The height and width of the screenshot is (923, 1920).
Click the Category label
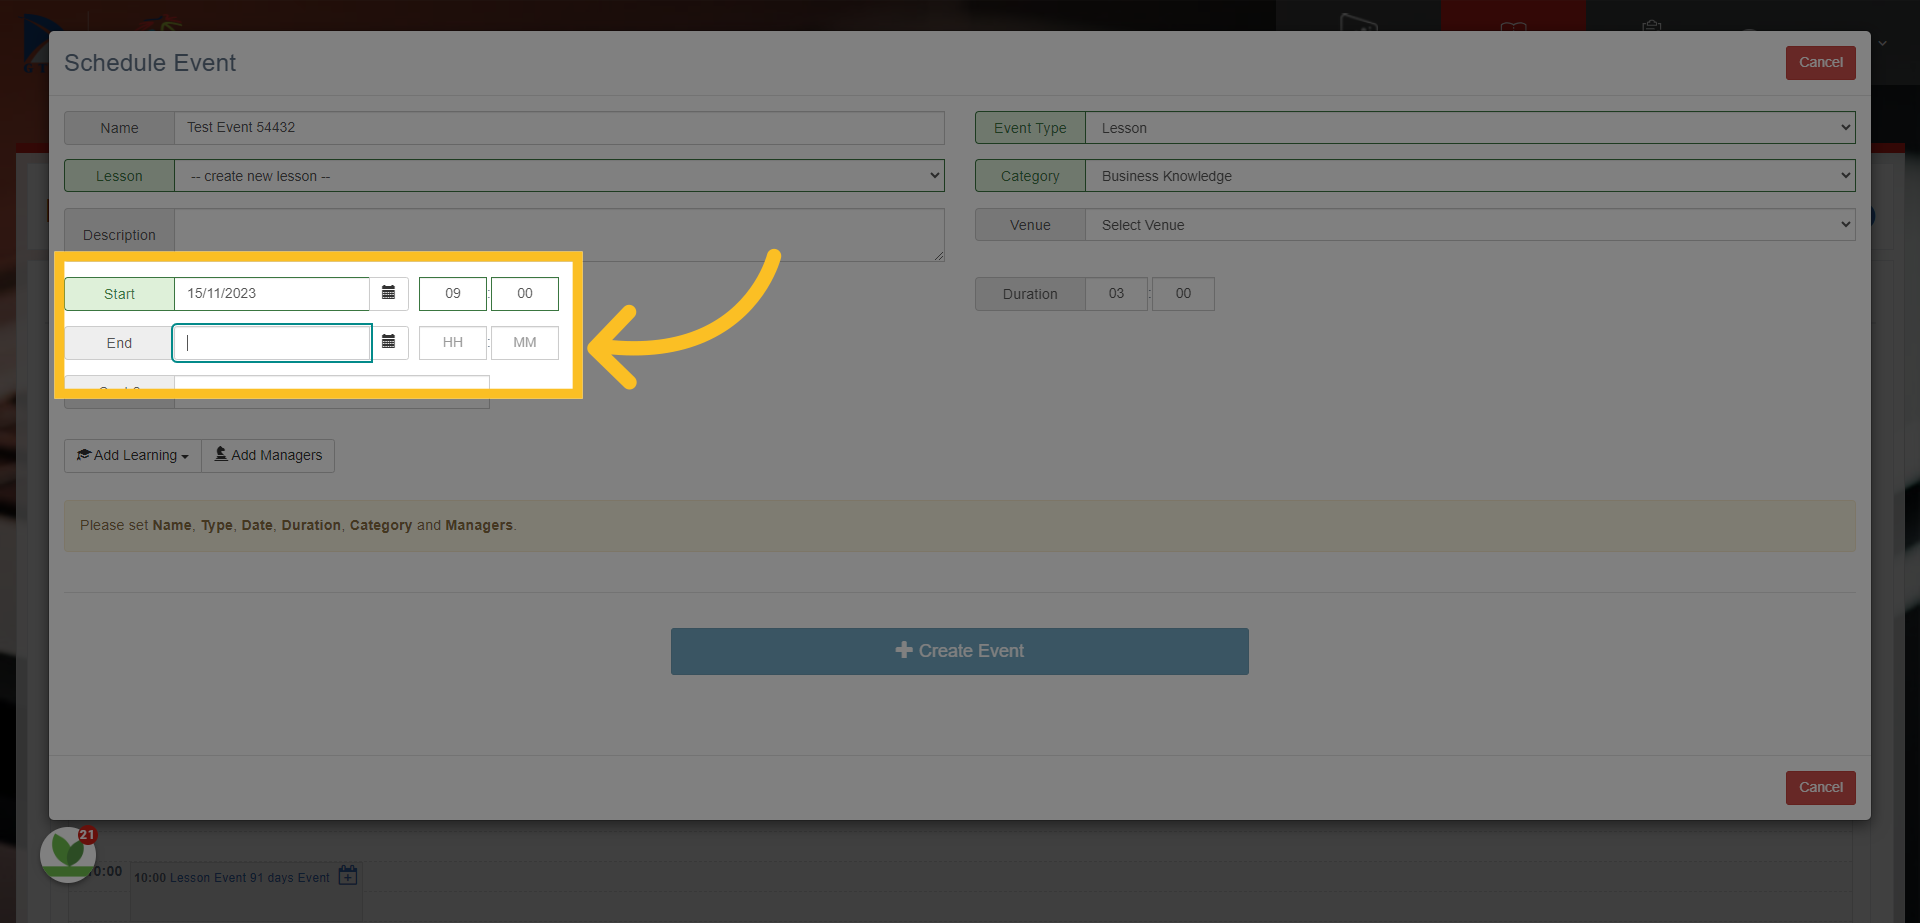(x=1030, y=176)
